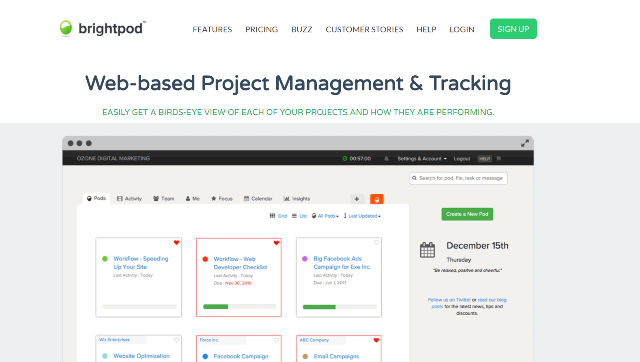Open the FEATURES menu item
The height and width of the screenshot is (362, 640).
tap(212, 29)
